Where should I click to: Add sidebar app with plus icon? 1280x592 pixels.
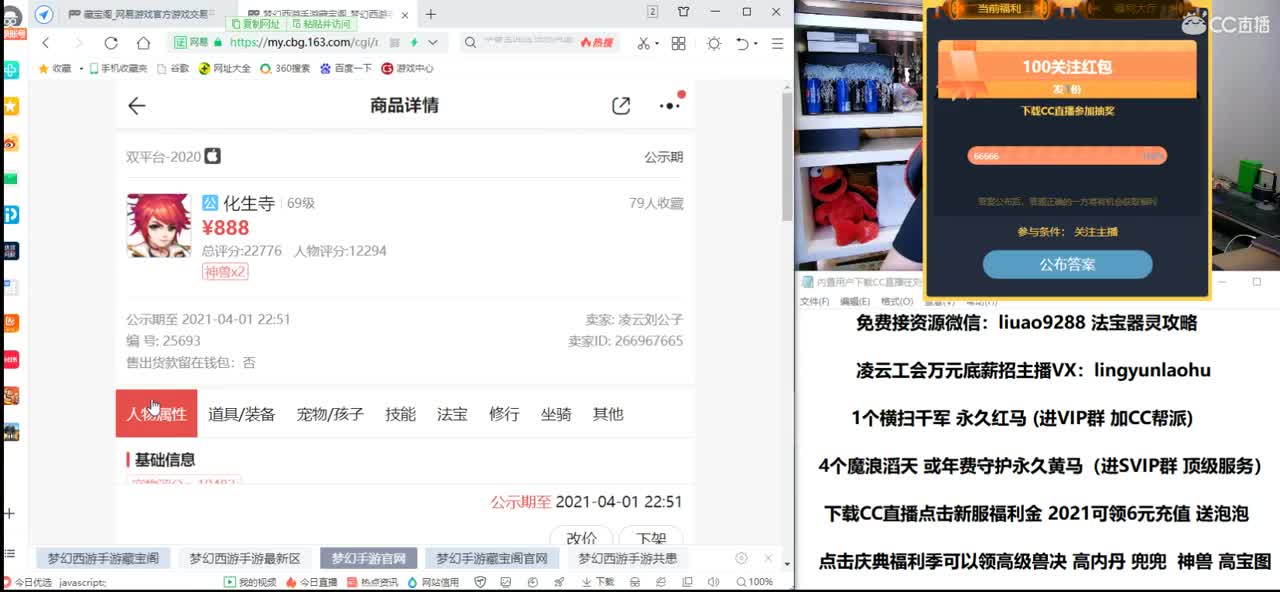(x=10, y=513)
